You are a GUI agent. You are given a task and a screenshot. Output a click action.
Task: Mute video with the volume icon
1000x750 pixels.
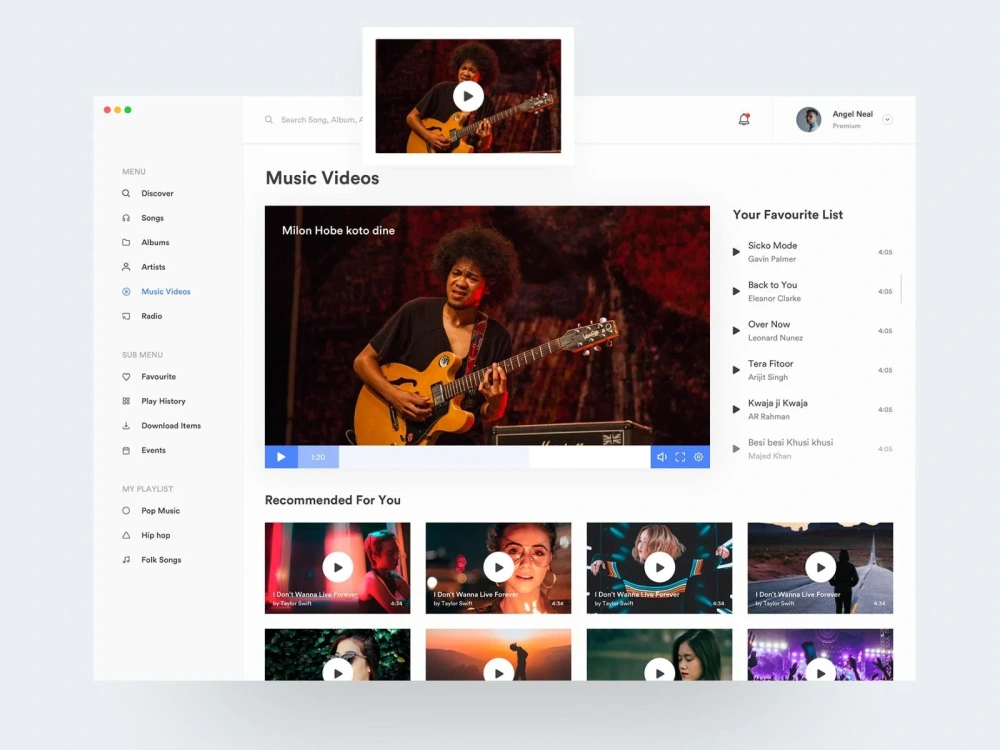[662, 457]
